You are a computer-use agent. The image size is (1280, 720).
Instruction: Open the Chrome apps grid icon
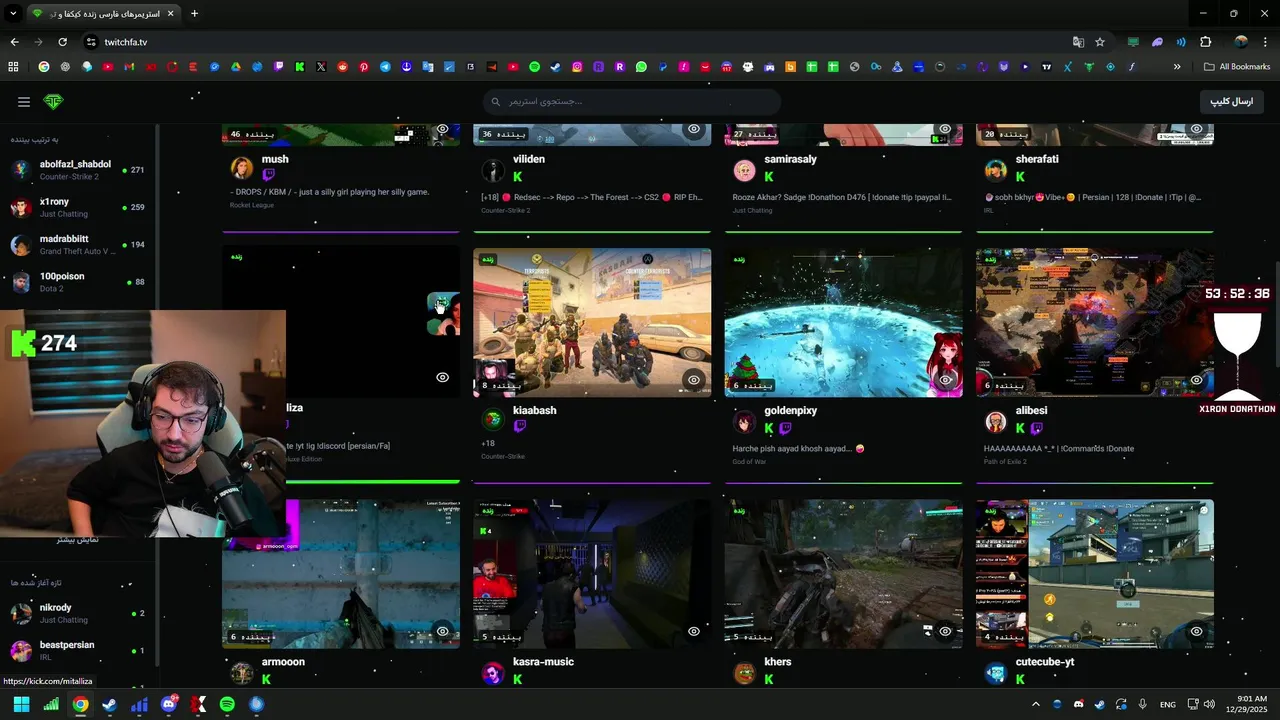click(13, 67)
